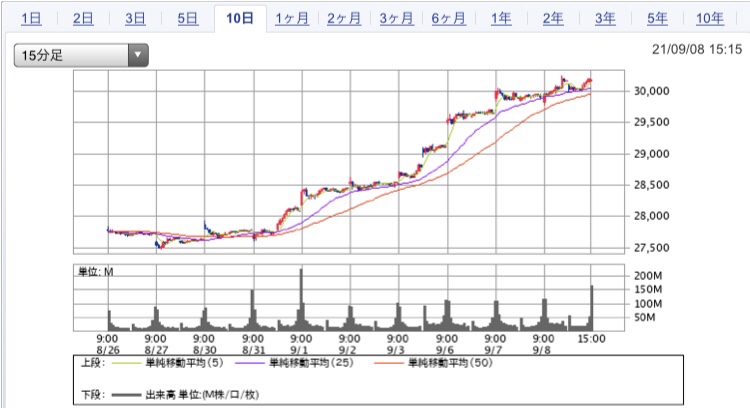Click the 9/1 date axis label
The height and width of the screenshot is (408, 750).
pos(299,350)
